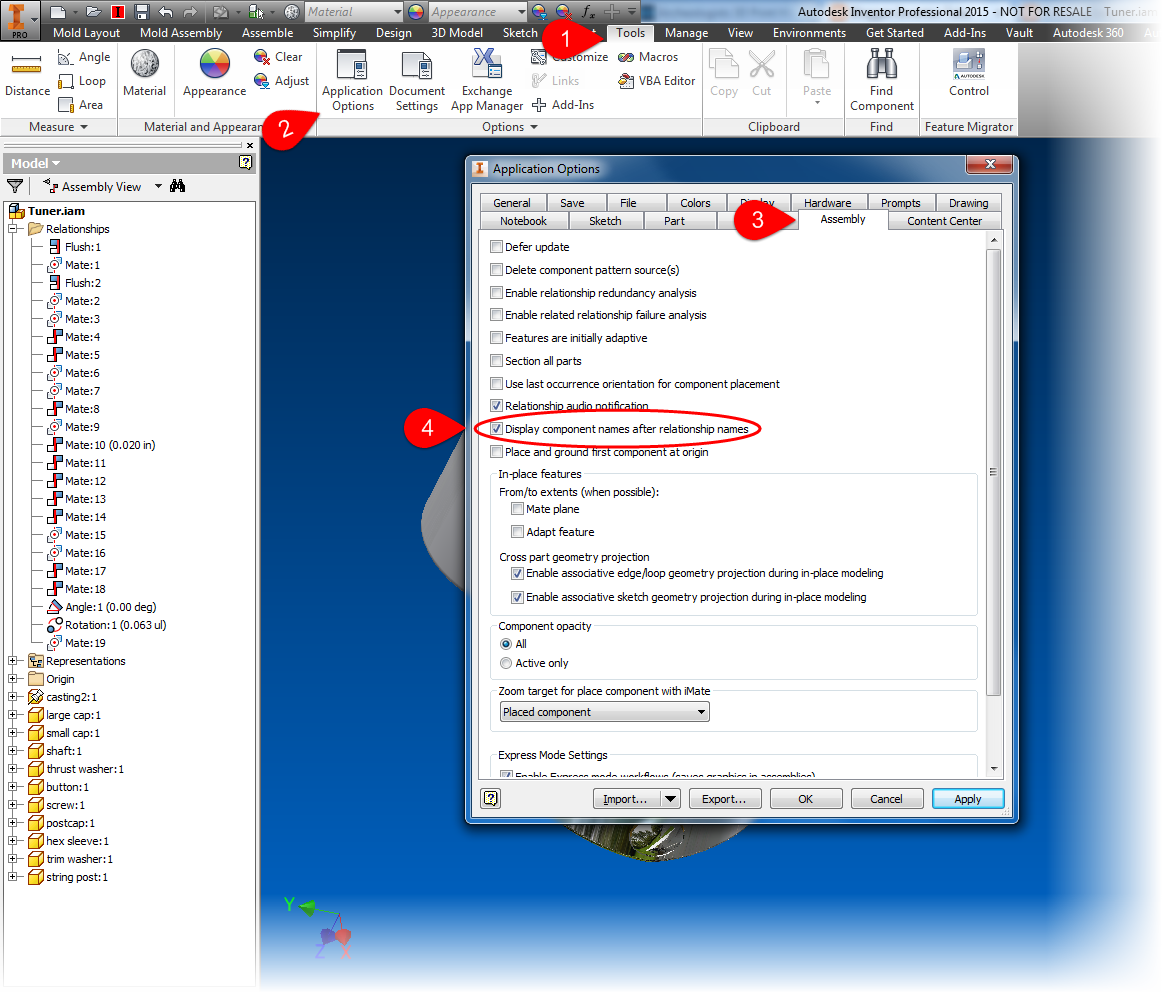
Task: Click the Export... button
Action: point(724,799)
